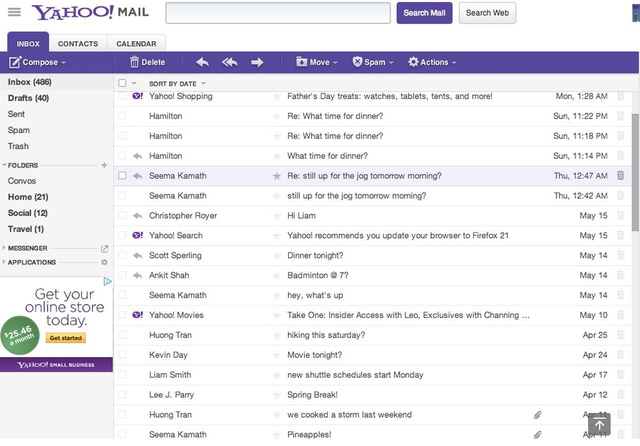
Task: Expand the Applications section
Action: click(x=4, y=262)
